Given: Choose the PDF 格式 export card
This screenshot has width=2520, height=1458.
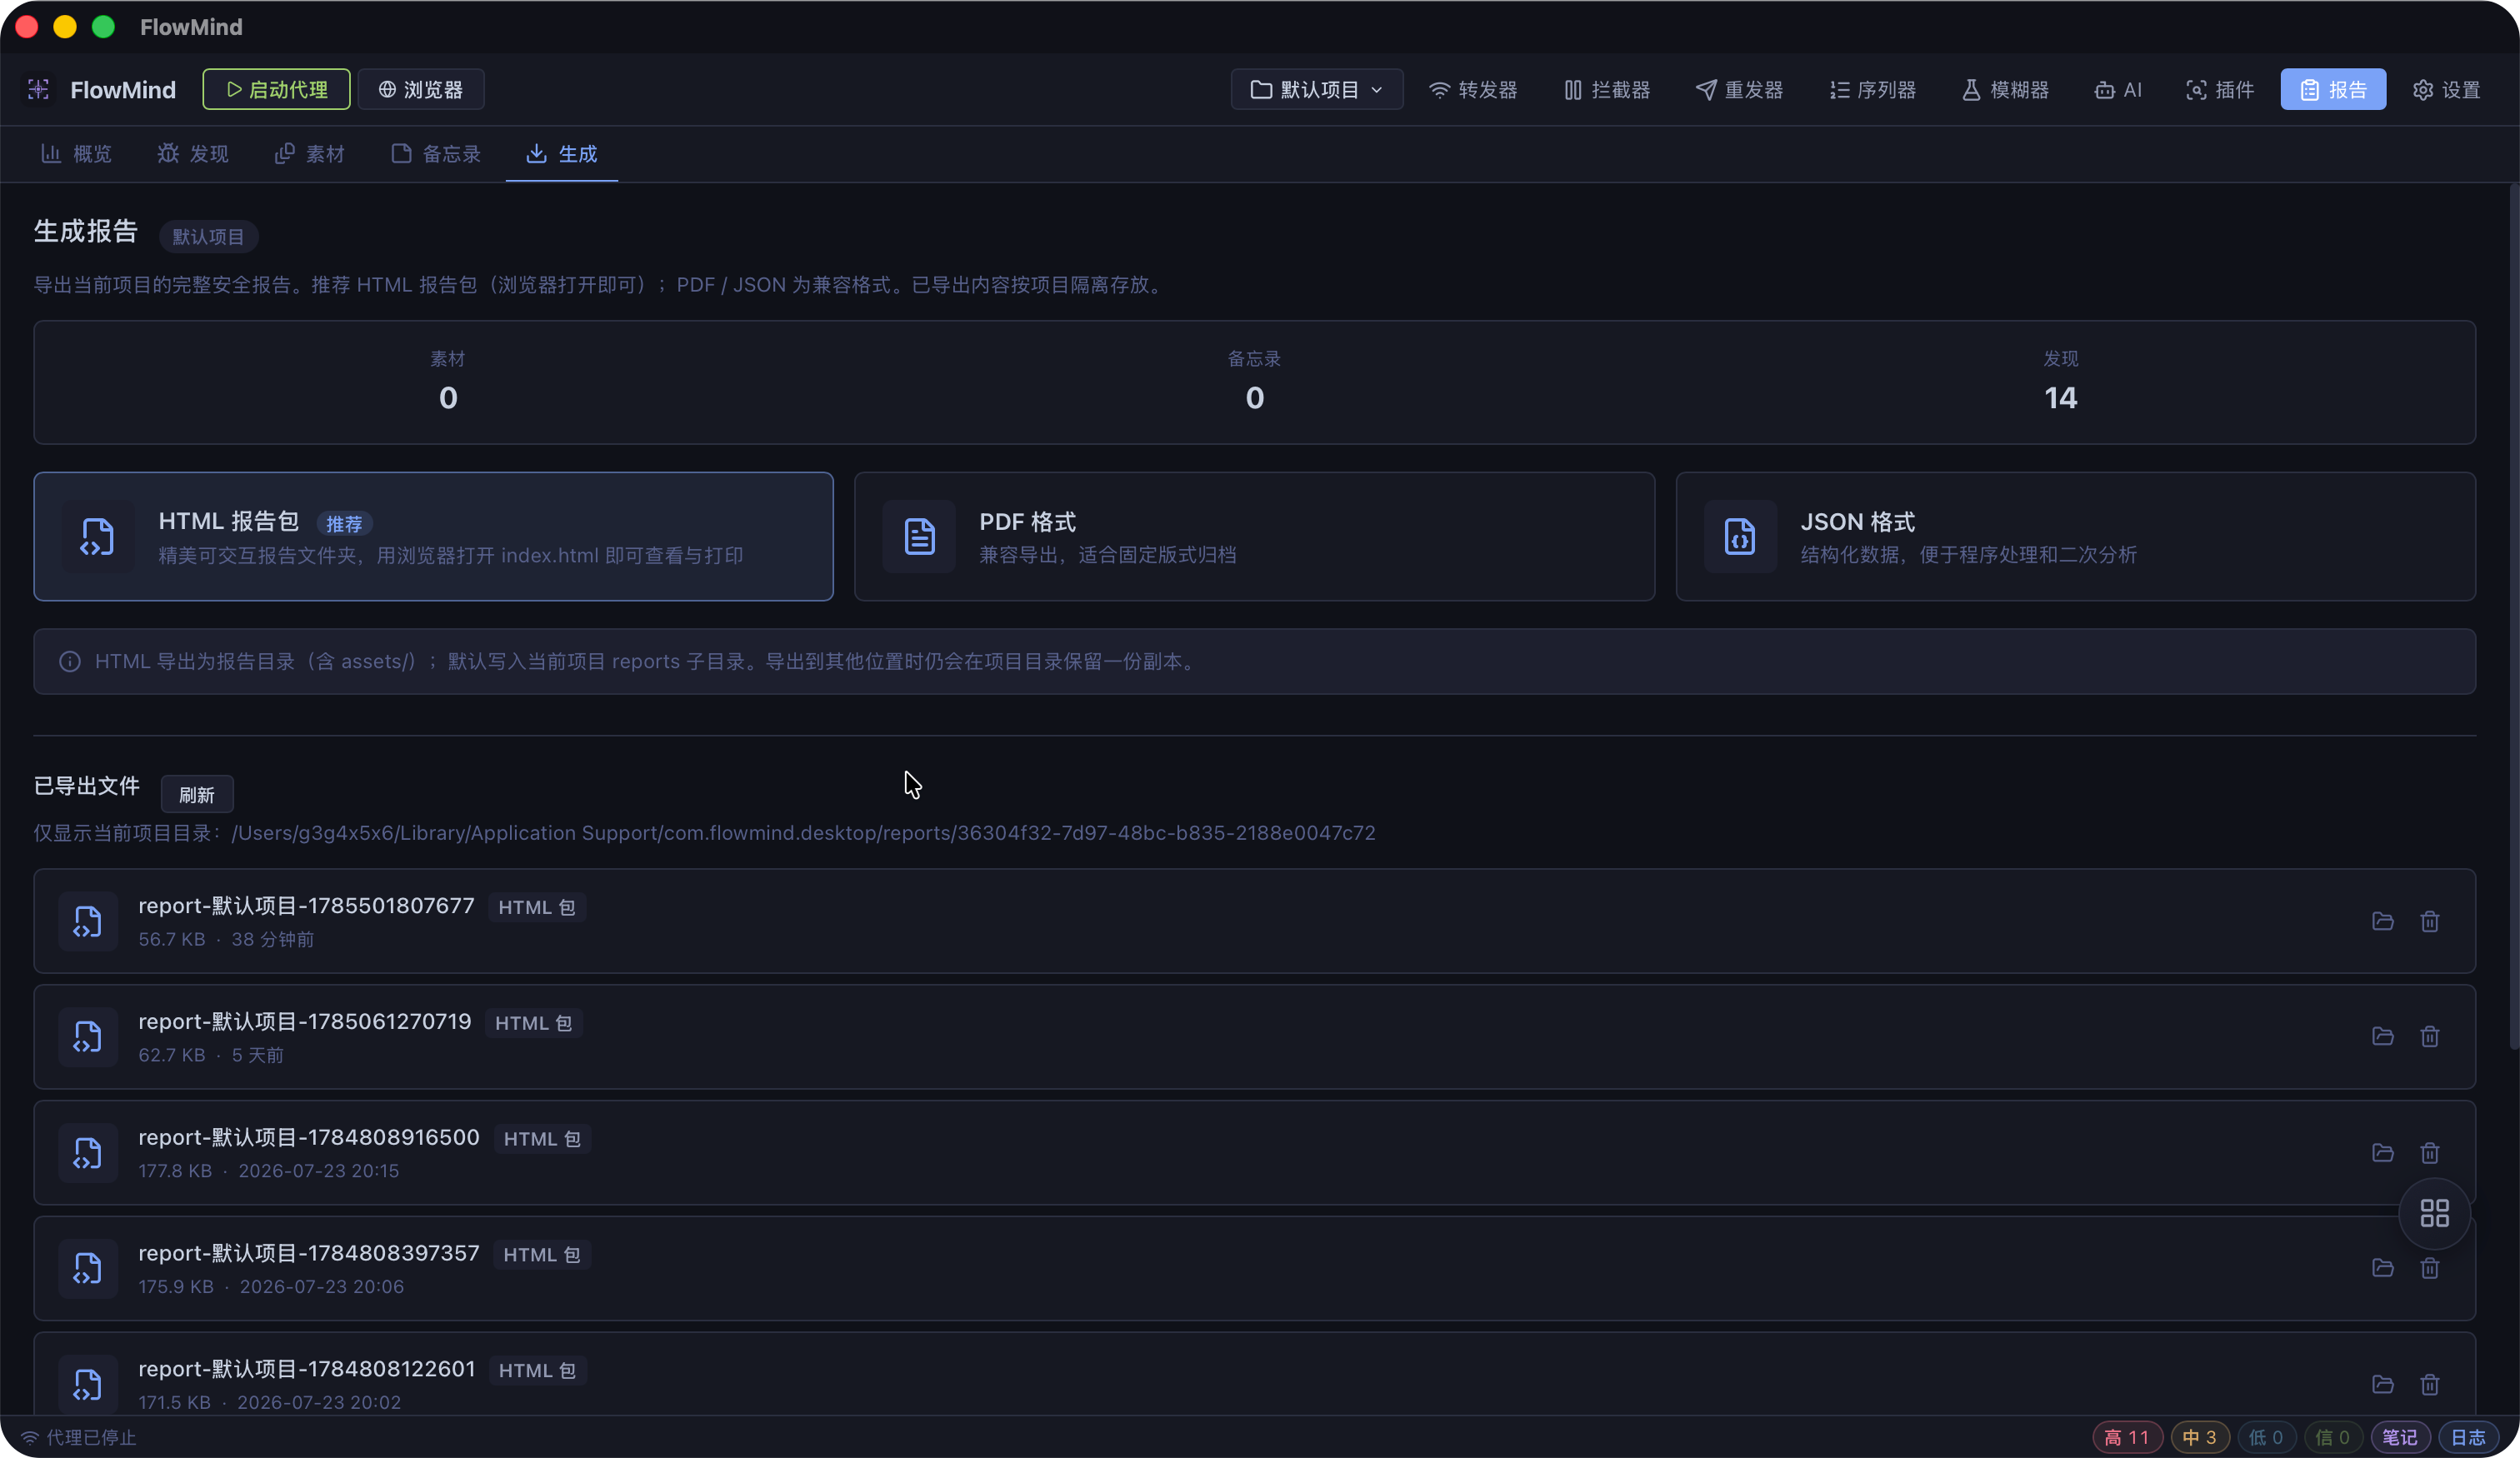Looking at the screenshot, I should coord(1254,537).
